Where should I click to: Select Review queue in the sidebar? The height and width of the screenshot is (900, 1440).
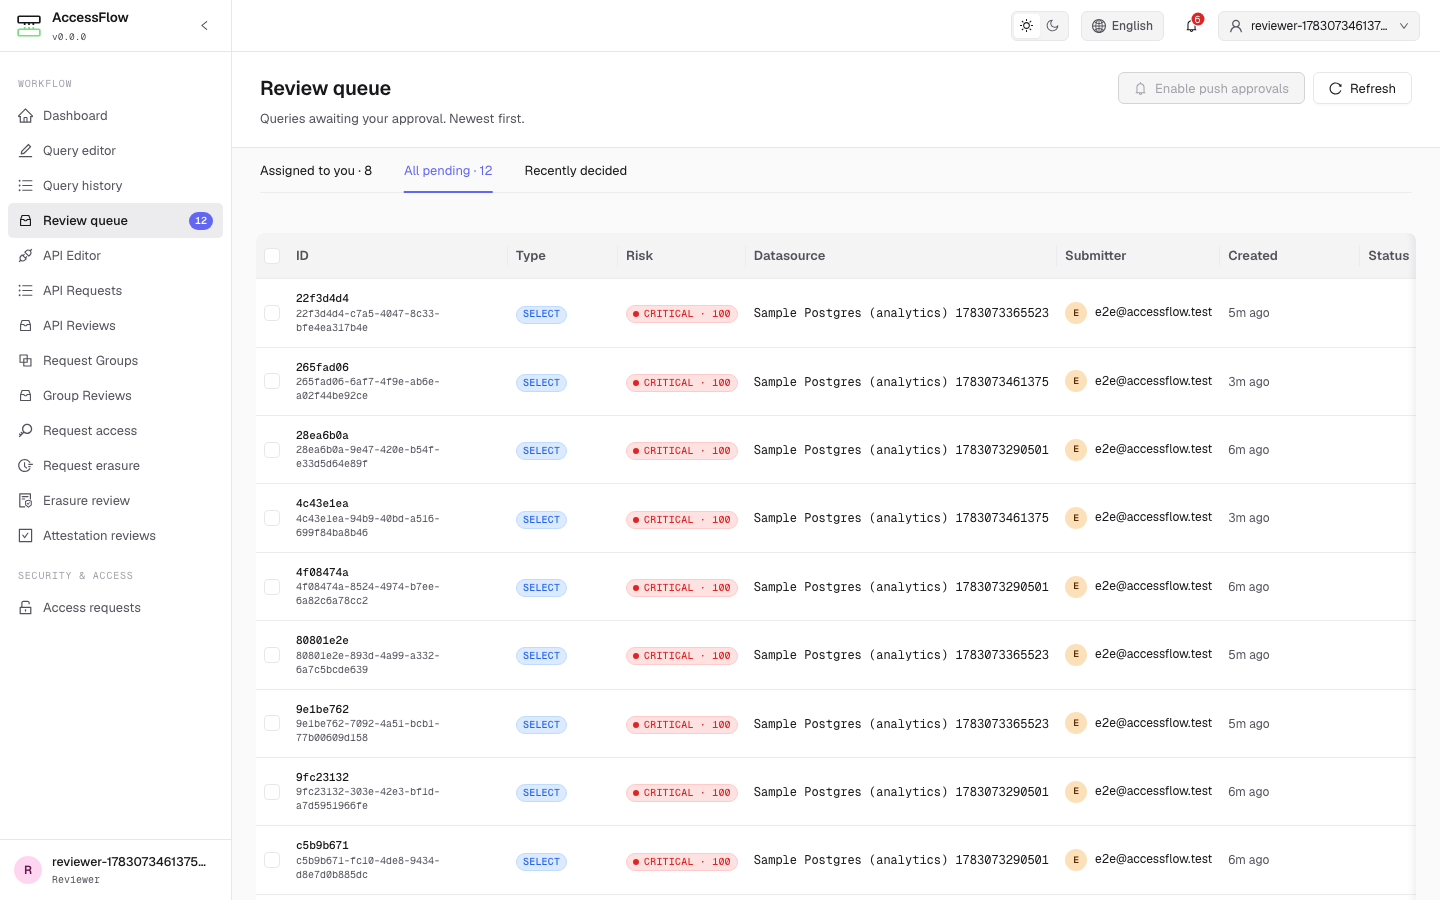tap(115, 221)
